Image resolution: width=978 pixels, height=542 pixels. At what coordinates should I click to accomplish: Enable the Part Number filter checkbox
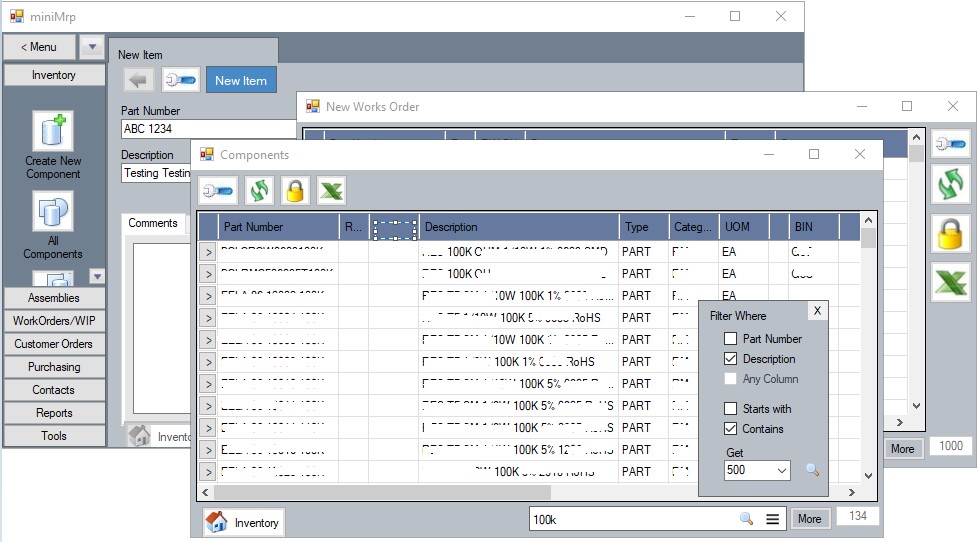(x=732, y=339)
